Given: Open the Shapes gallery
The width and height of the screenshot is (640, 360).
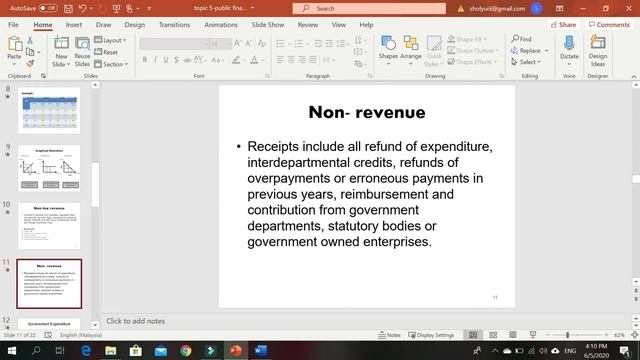Looking at the screenshot, I should (388, 51).
